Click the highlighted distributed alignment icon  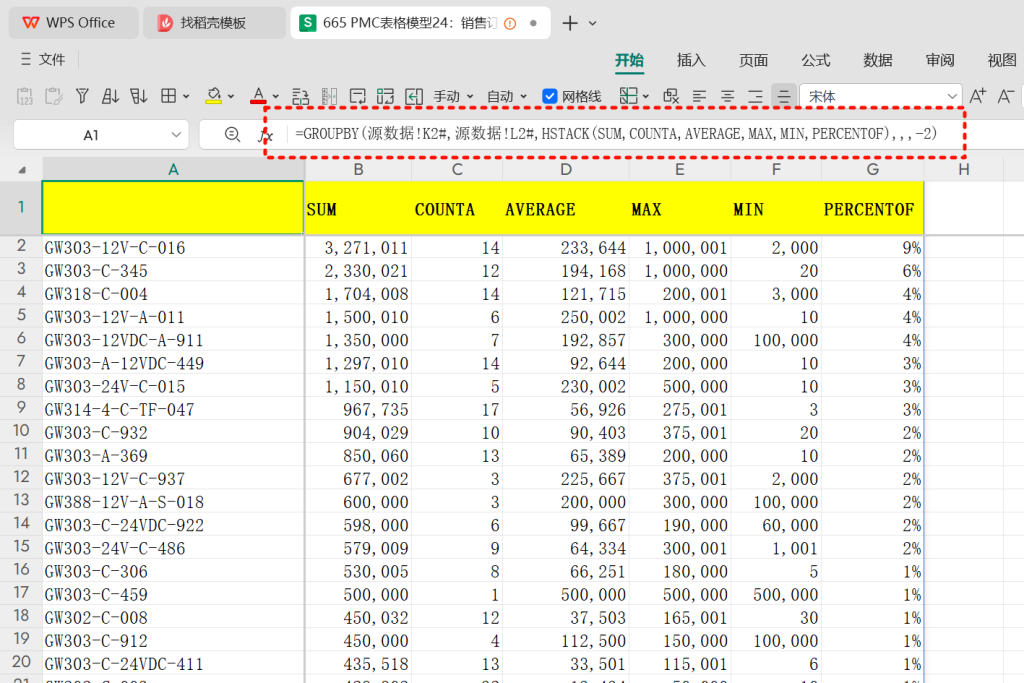(x=784, y=97)
